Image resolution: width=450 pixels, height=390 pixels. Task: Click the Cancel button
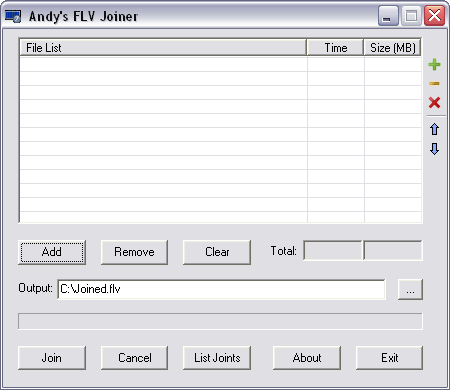point(134,358)
